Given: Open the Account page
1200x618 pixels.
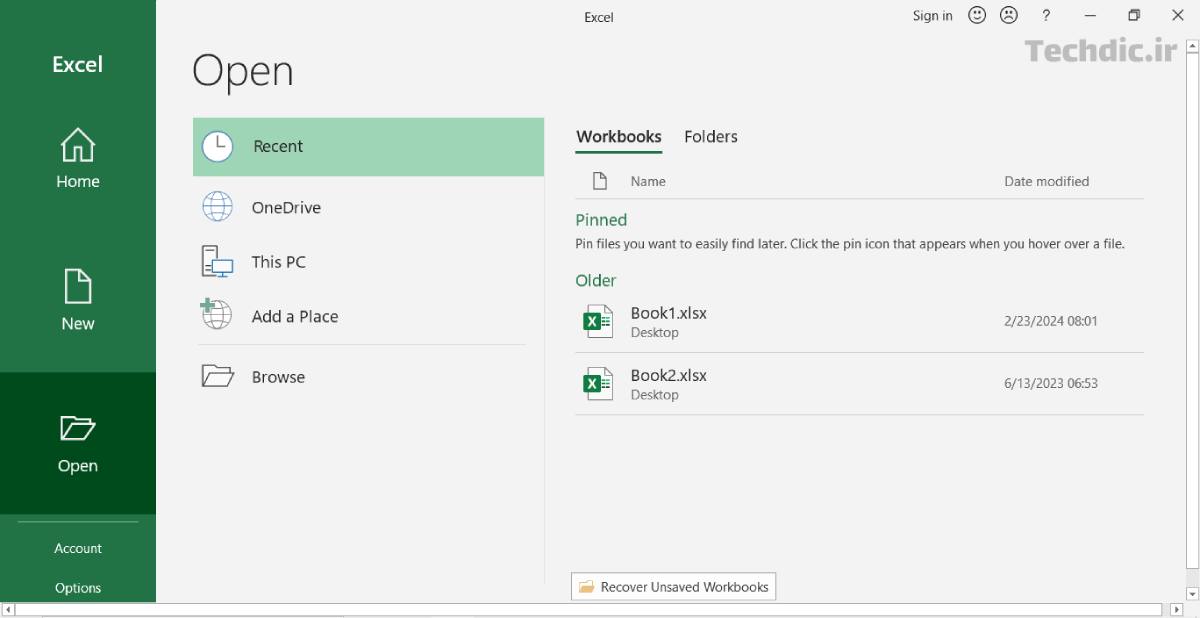Looking at the screenshot, I should (x=78, y=548).
